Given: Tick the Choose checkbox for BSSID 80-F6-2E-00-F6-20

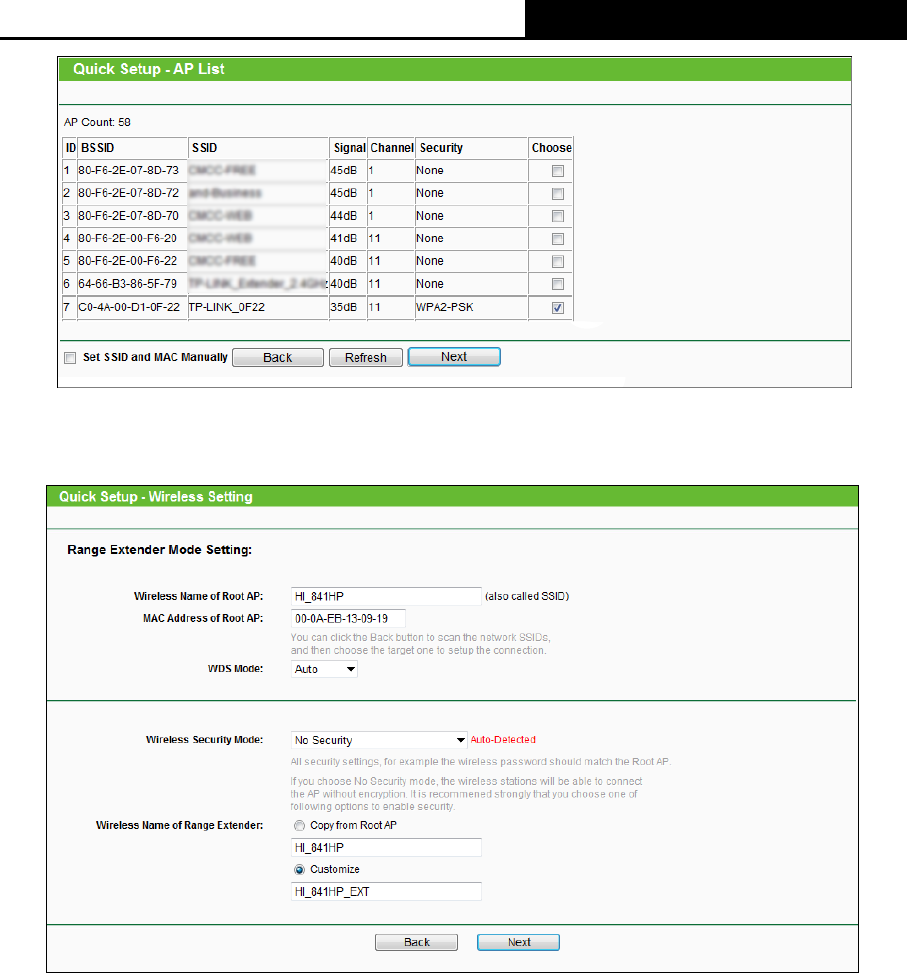Looking at the screenshot, I should [558, 239].
